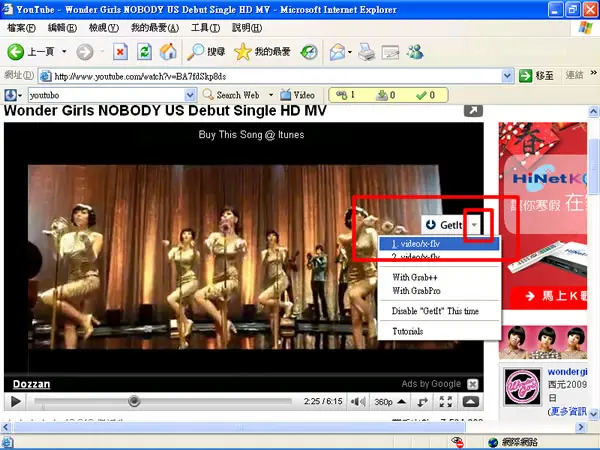Click the youtubo search input field
The width and height of the screenshot is (600, 450).
tap(106, 95)
